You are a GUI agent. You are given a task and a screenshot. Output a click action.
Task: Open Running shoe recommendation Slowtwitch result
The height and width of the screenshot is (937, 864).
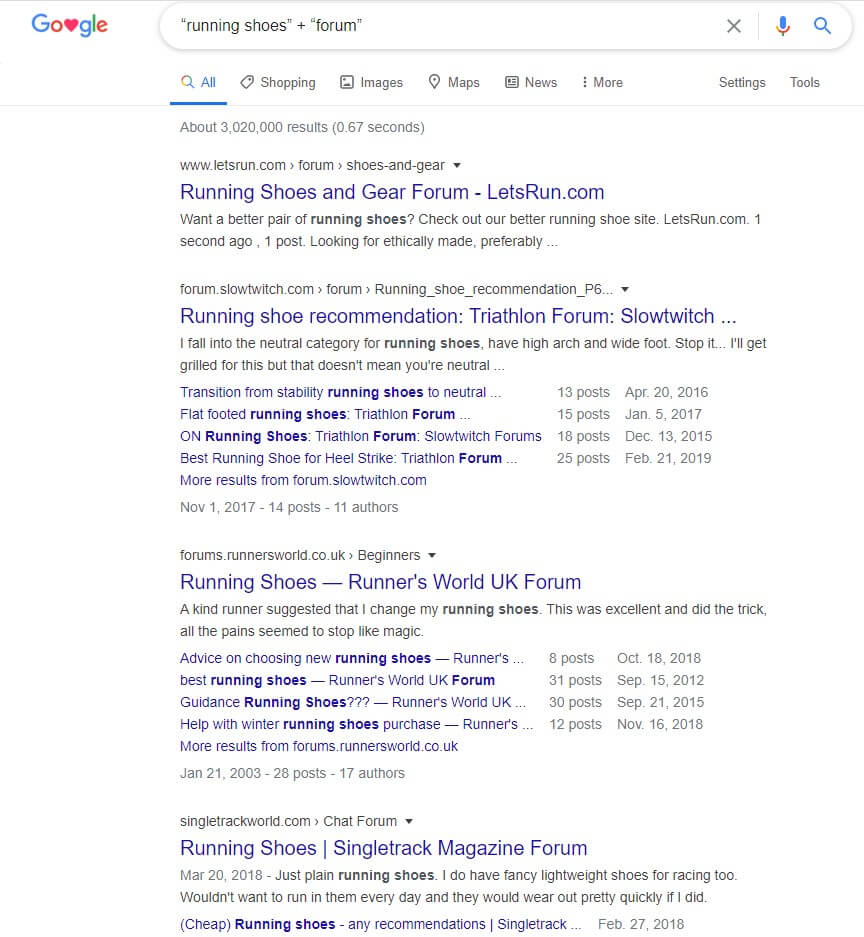[458, 316]
